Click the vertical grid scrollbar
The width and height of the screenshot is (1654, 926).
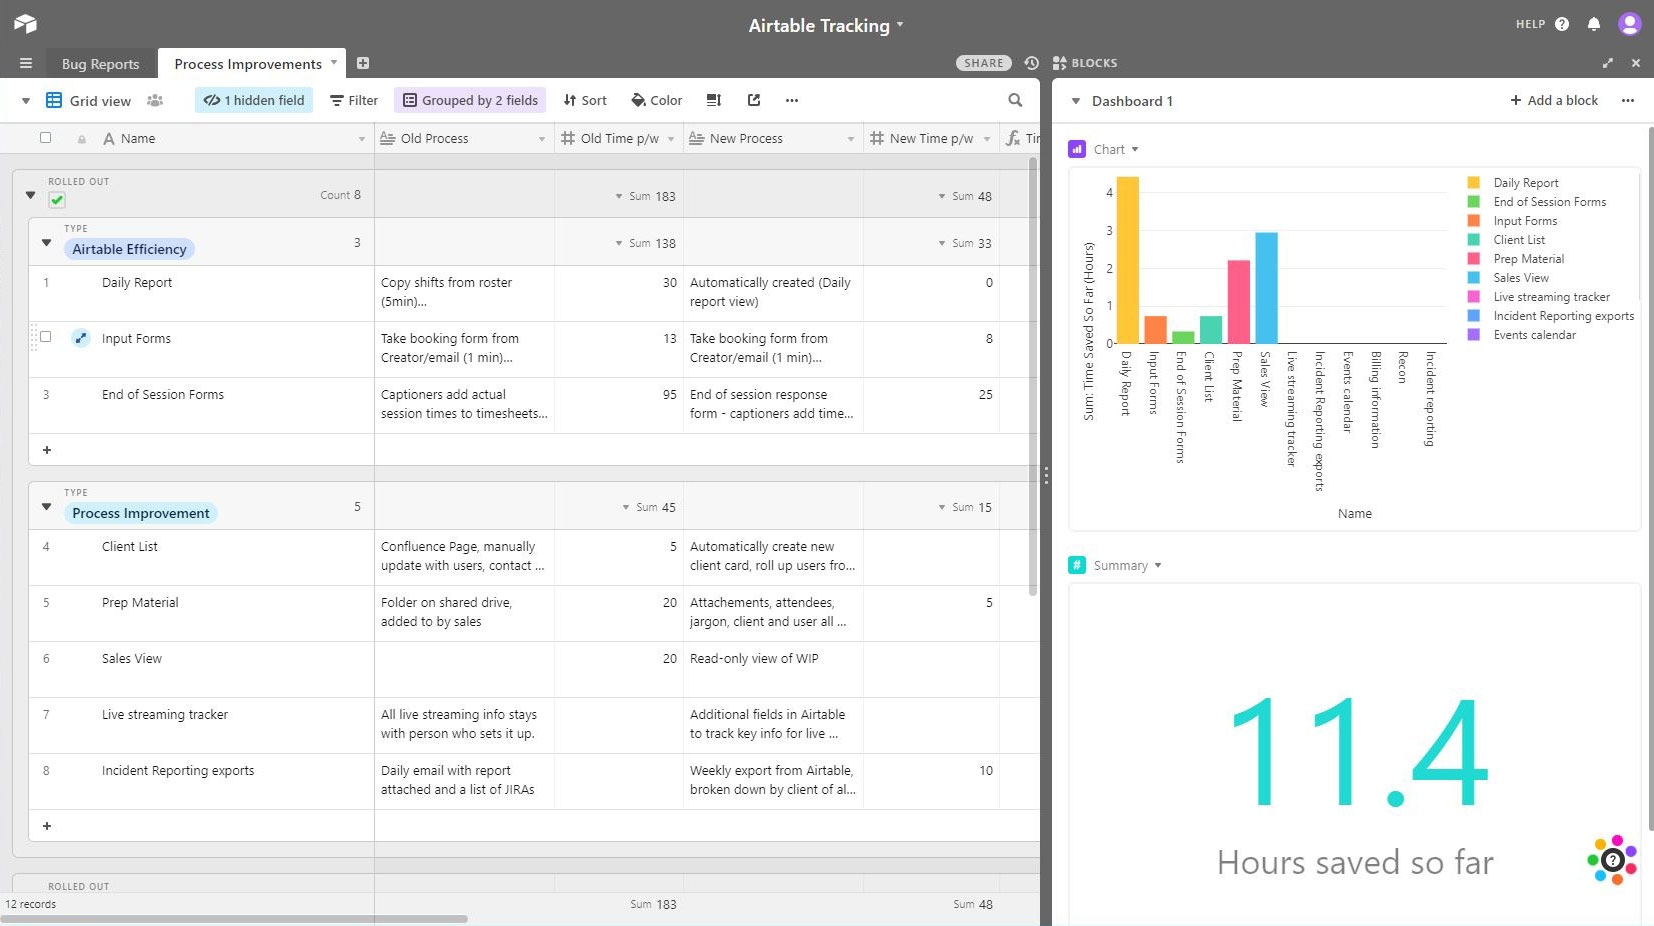[x=1033, y=376]
